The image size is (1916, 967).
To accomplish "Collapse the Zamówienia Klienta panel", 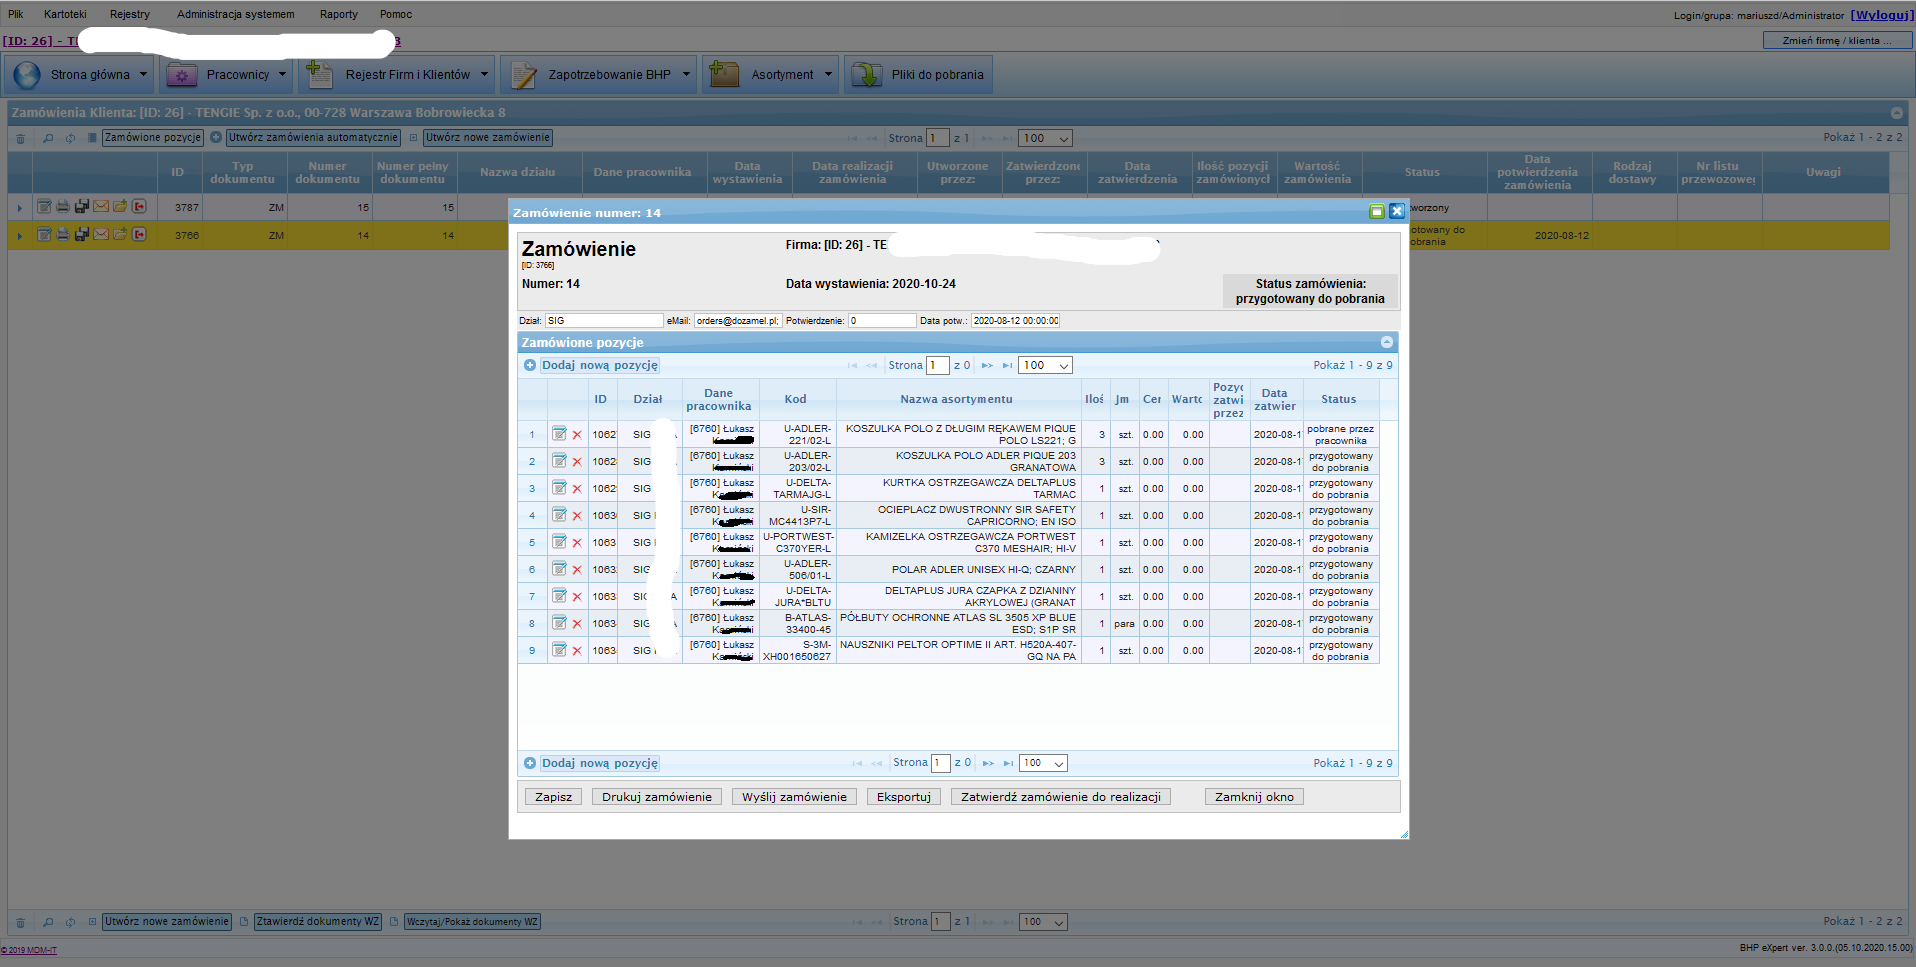I will pyautogui.click(x=1897, y=113).
